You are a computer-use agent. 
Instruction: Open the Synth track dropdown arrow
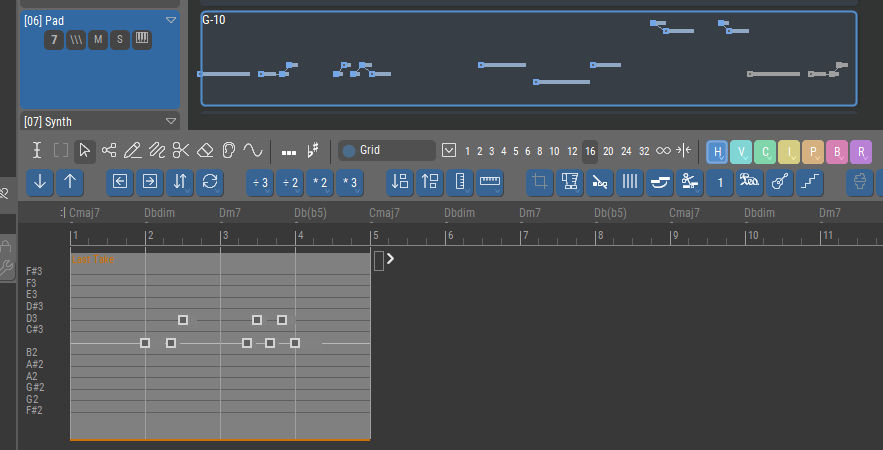point(170,122)
